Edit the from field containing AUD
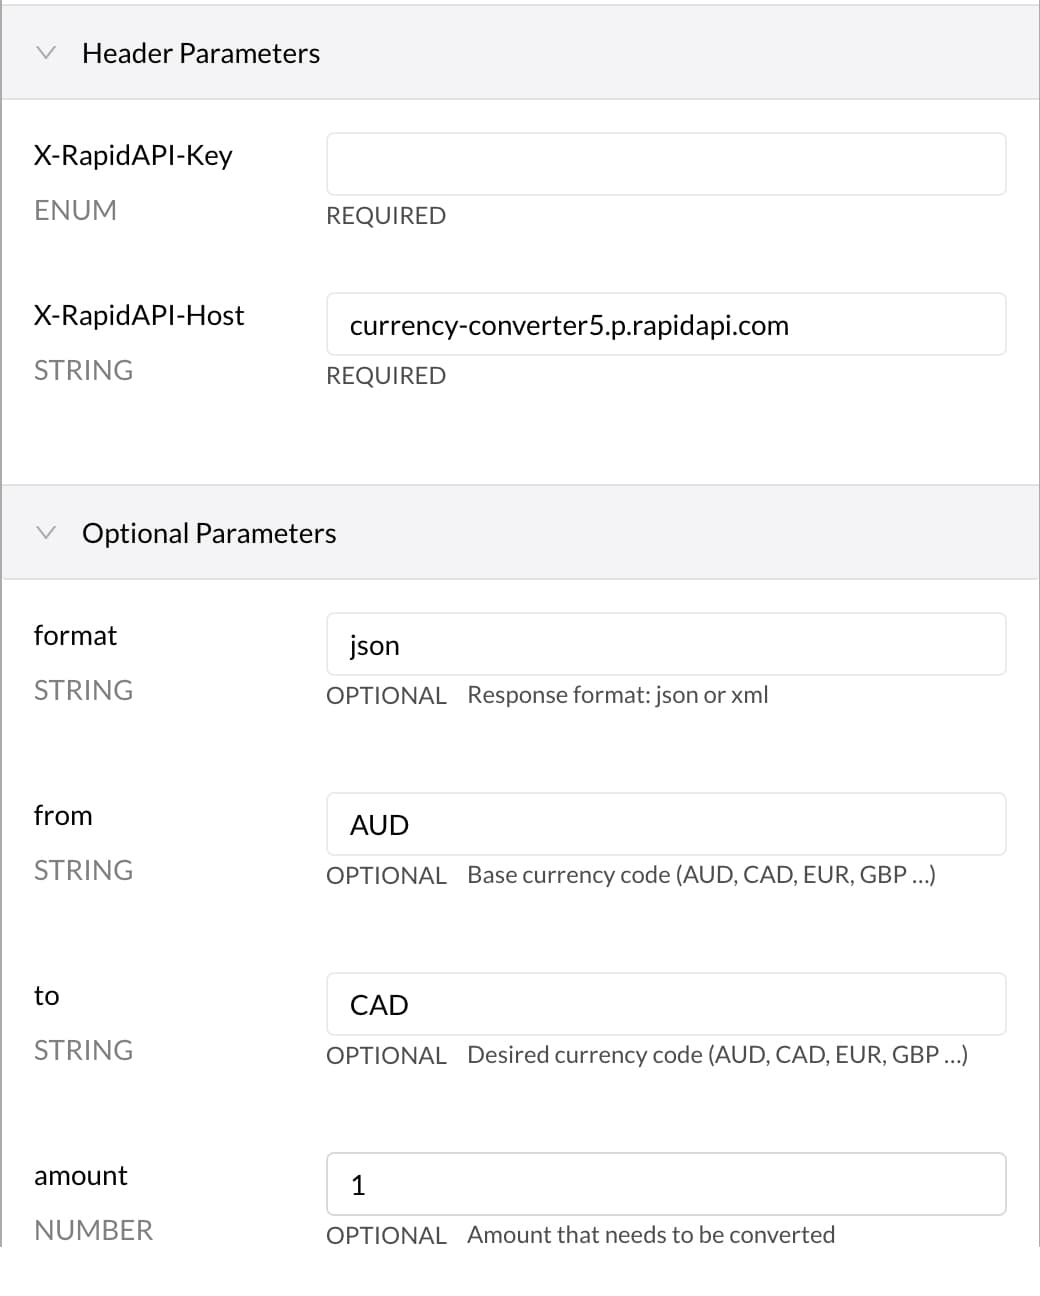1040x1296 pixels. click(x=666, y=824)
